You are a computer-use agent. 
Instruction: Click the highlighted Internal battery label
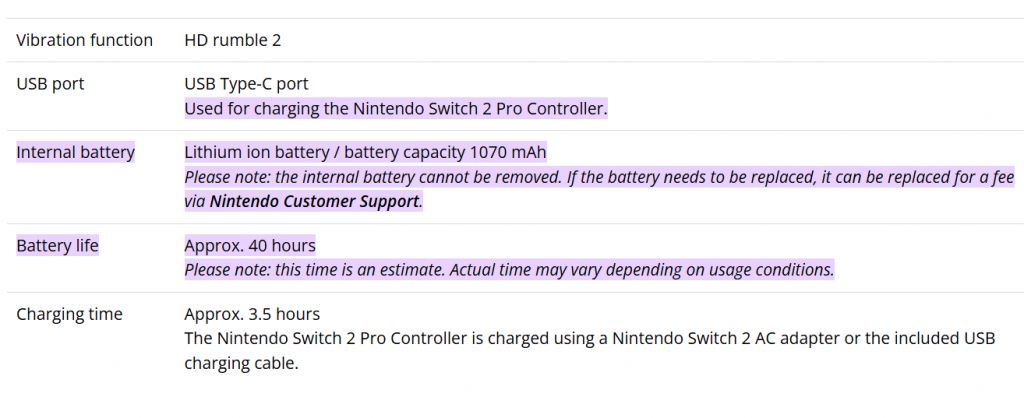pos(75,153)
